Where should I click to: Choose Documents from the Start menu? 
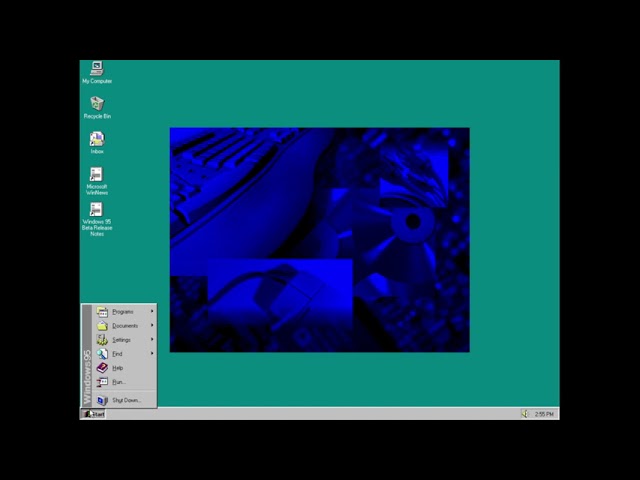(124, 326)
